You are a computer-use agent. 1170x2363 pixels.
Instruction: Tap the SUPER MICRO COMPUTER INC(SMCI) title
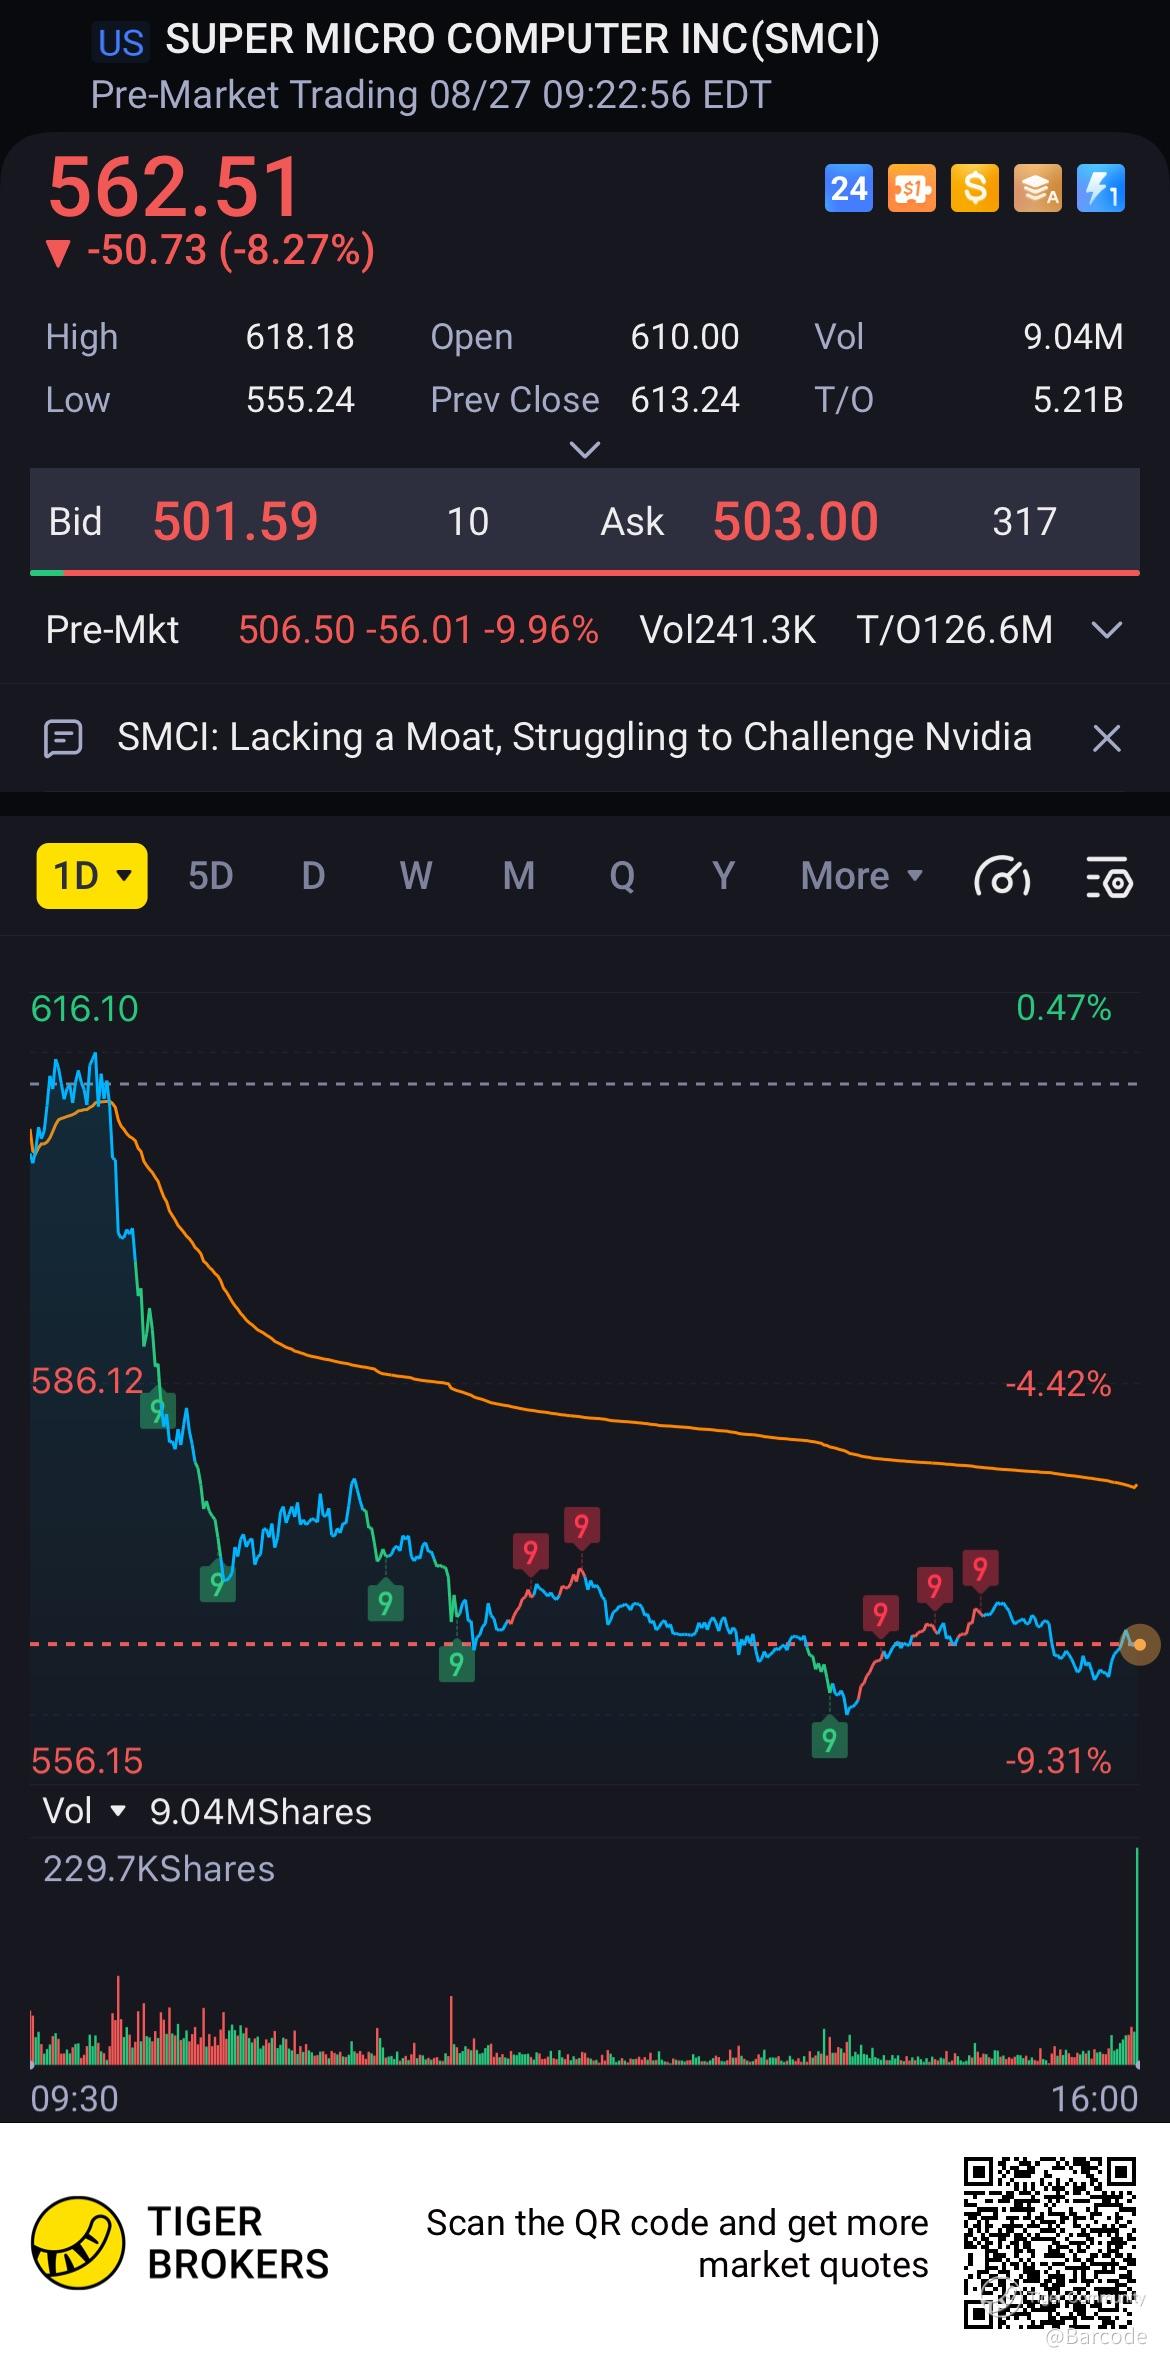[x=522, y=39]
